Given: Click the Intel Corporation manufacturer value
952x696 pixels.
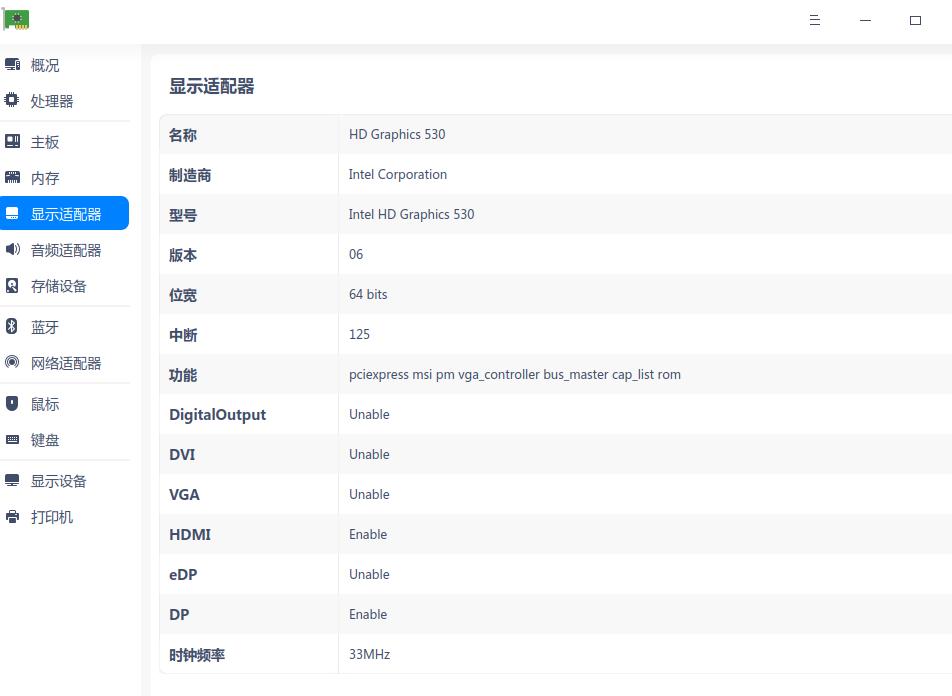Looking at the screenshot, I should (x=397, y=174).
